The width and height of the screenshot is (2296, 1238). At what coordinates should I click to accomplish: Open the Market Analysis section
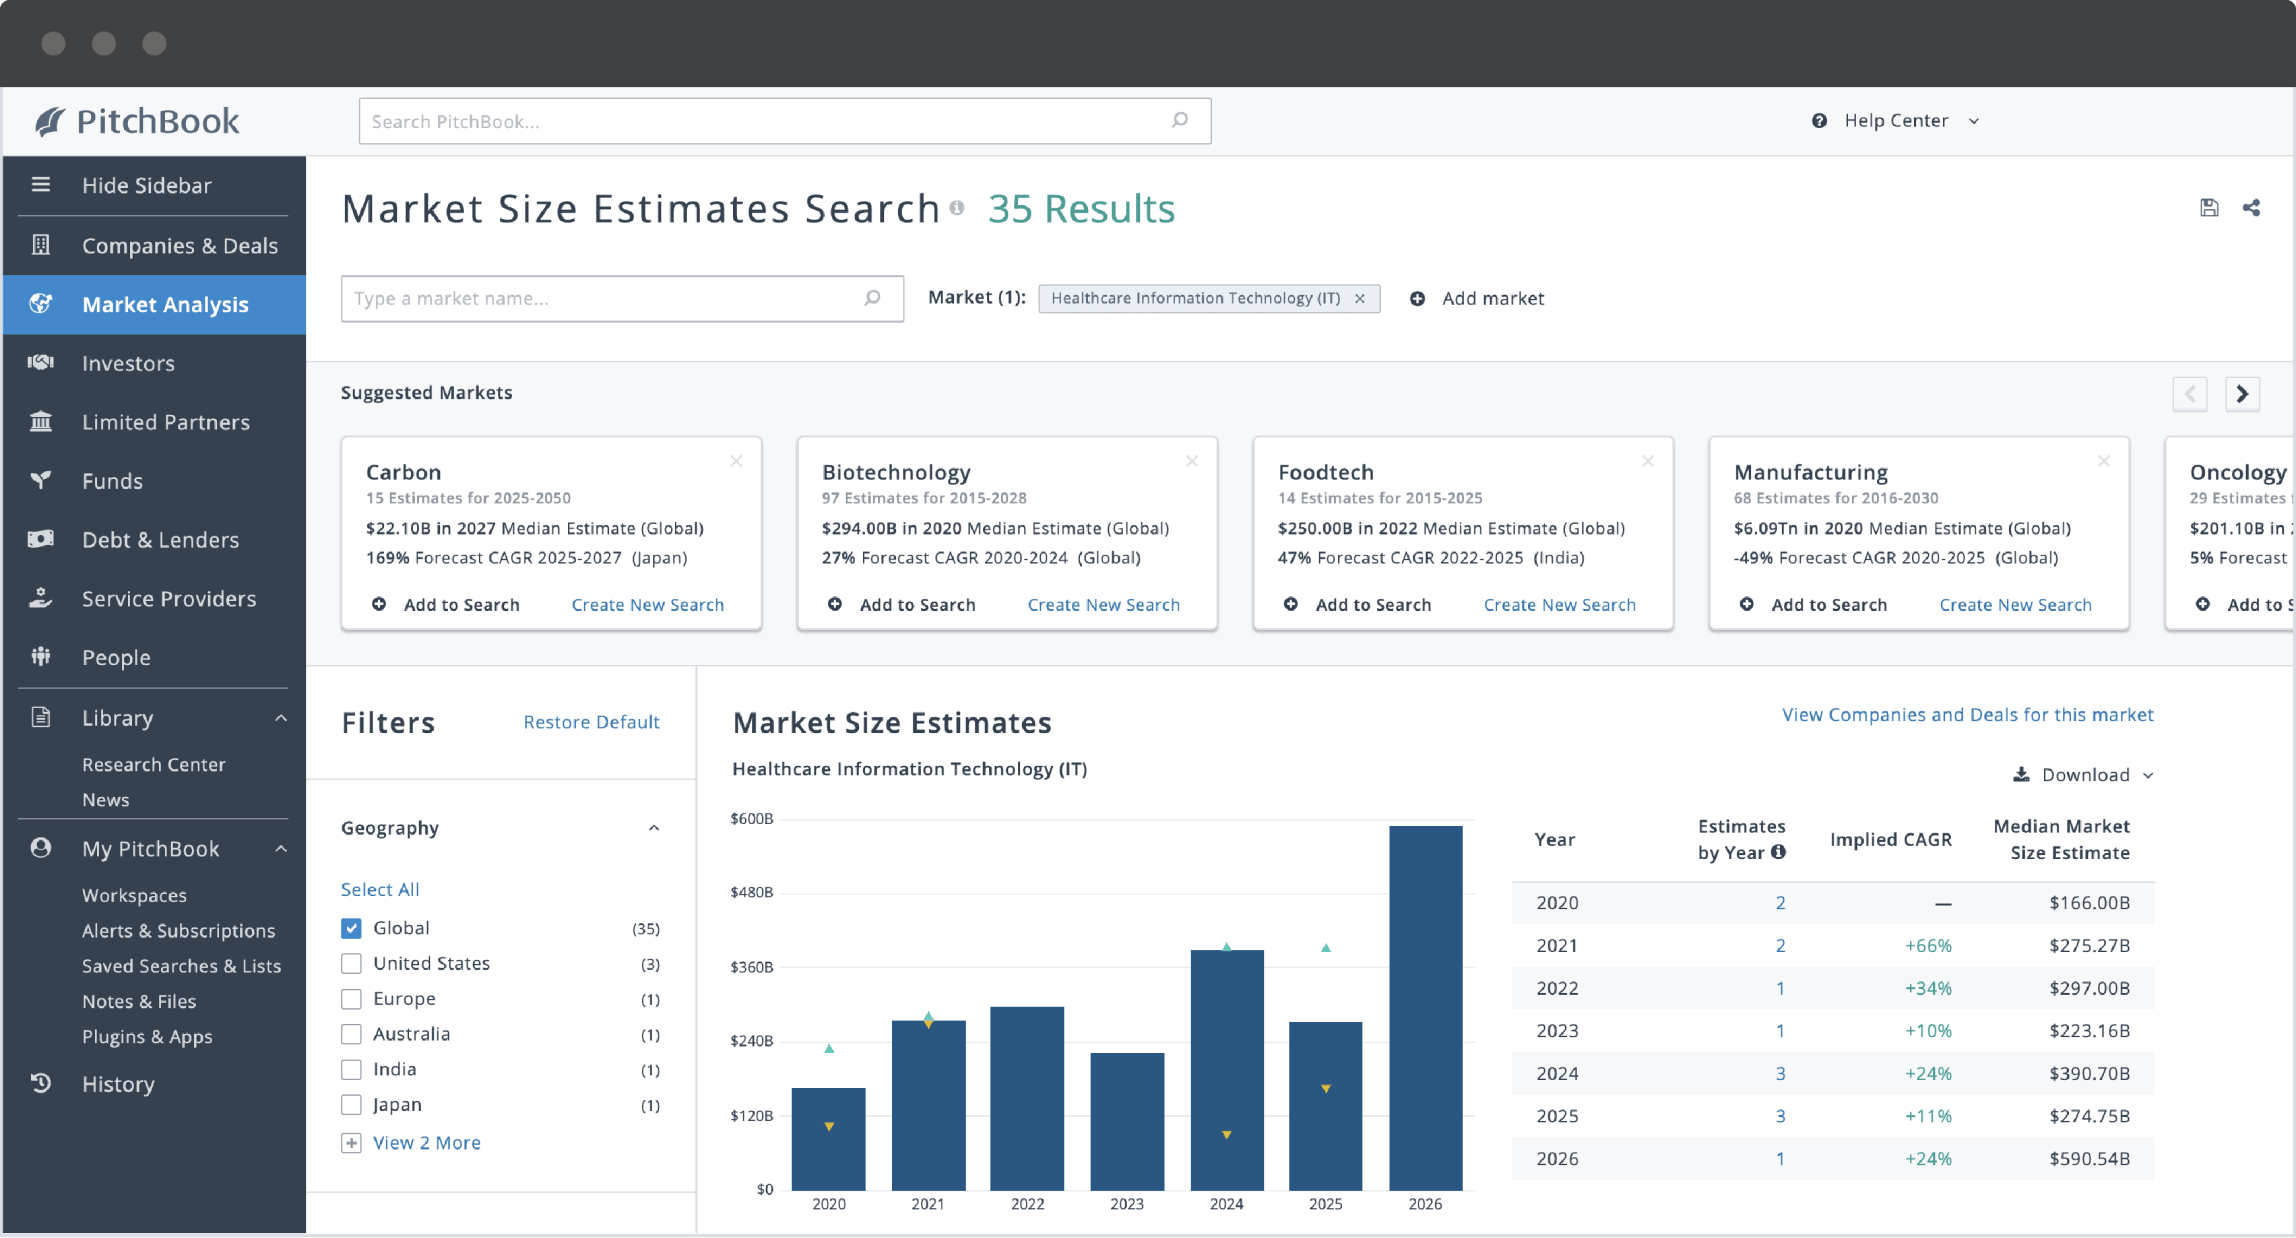[165, 304]
